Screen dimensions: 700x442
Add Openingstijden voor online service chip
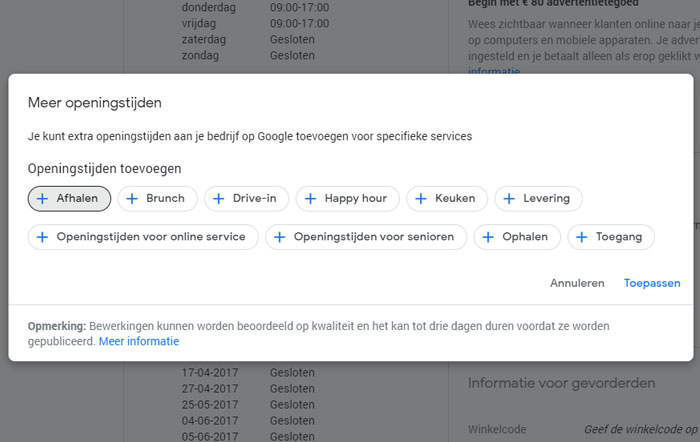143,237
